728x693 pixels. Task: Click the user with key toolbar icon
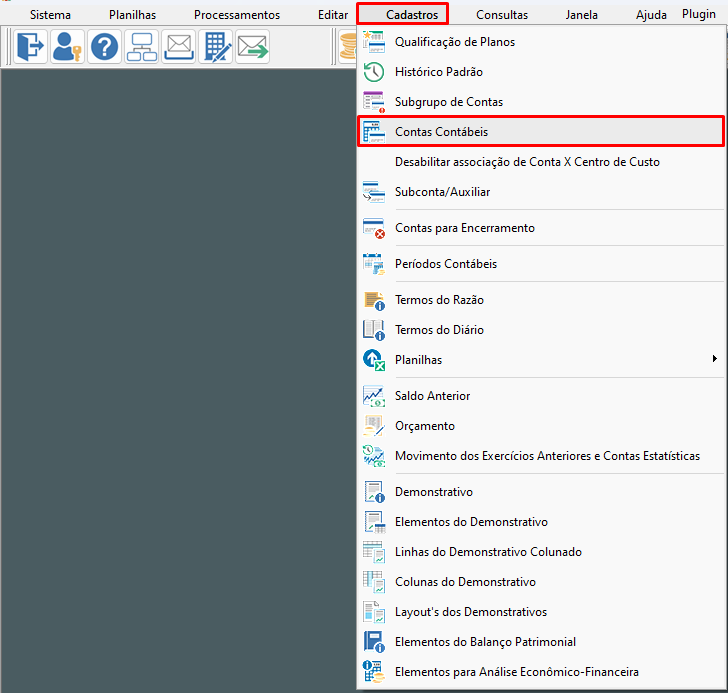point(67,46)
